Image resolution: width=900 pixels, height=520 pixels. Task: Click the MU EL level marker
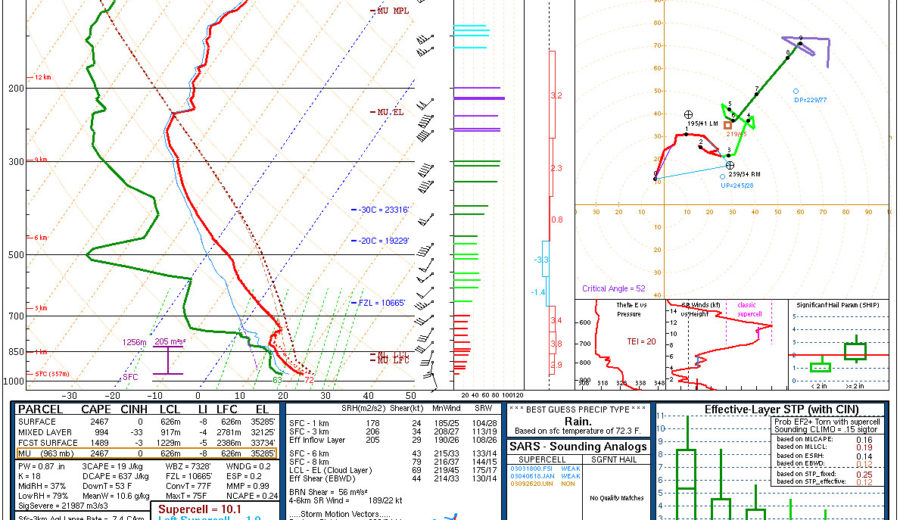coord(387,112)
